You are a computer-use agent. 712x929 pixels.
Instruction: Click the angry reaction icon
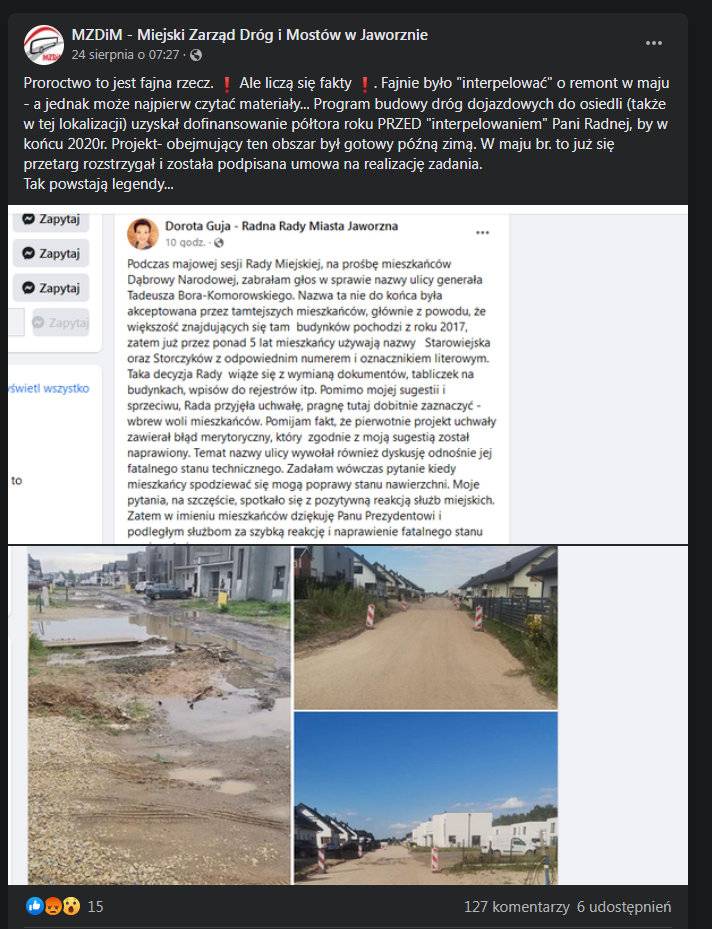(x=53, y=905)
